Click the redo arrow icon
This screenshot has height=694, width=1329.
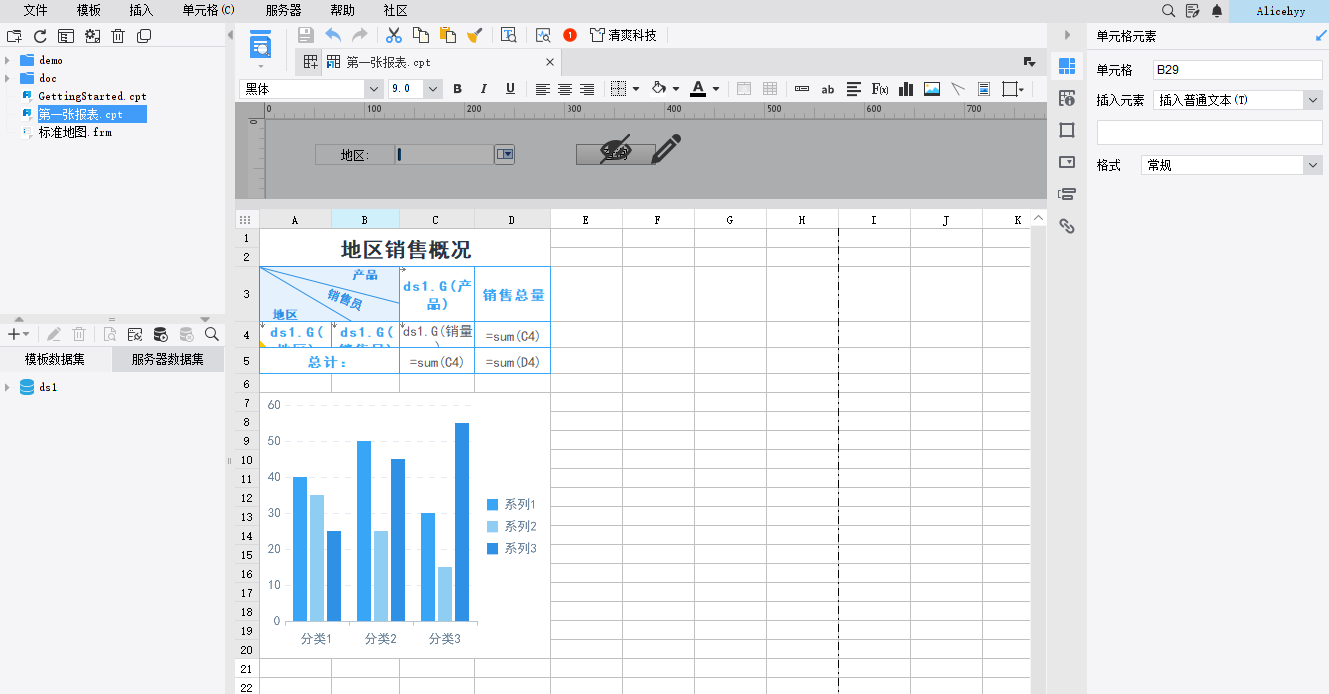(359, 35)
